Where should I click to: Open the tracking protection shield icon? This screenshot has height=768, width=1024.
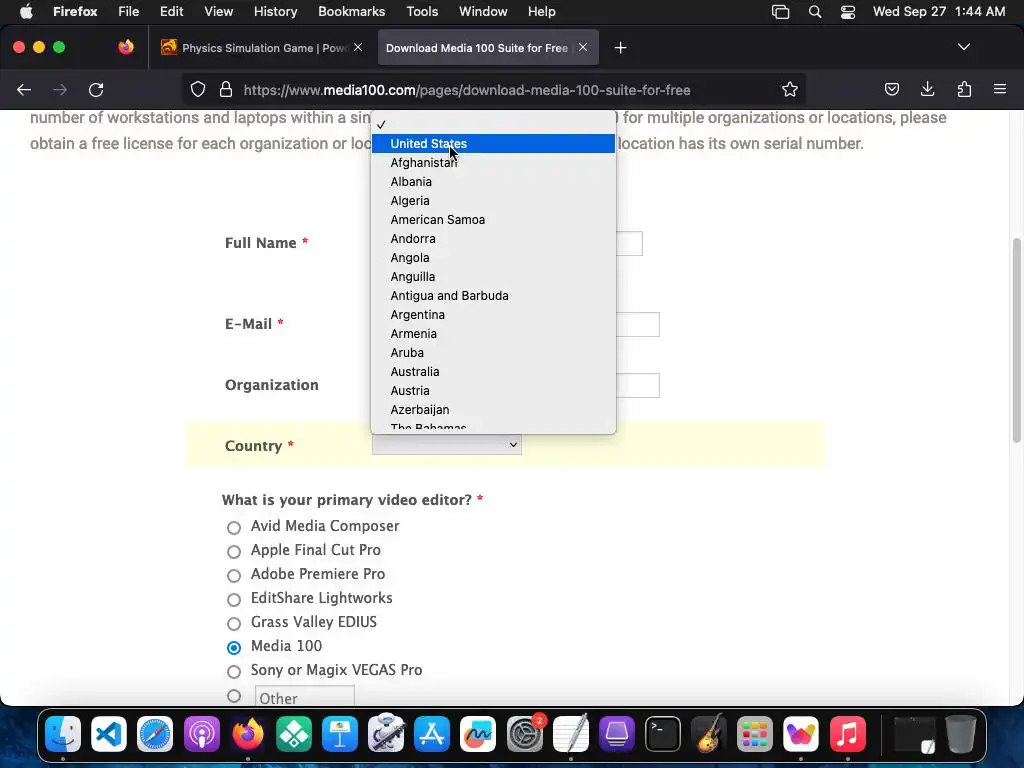[198, 89]
